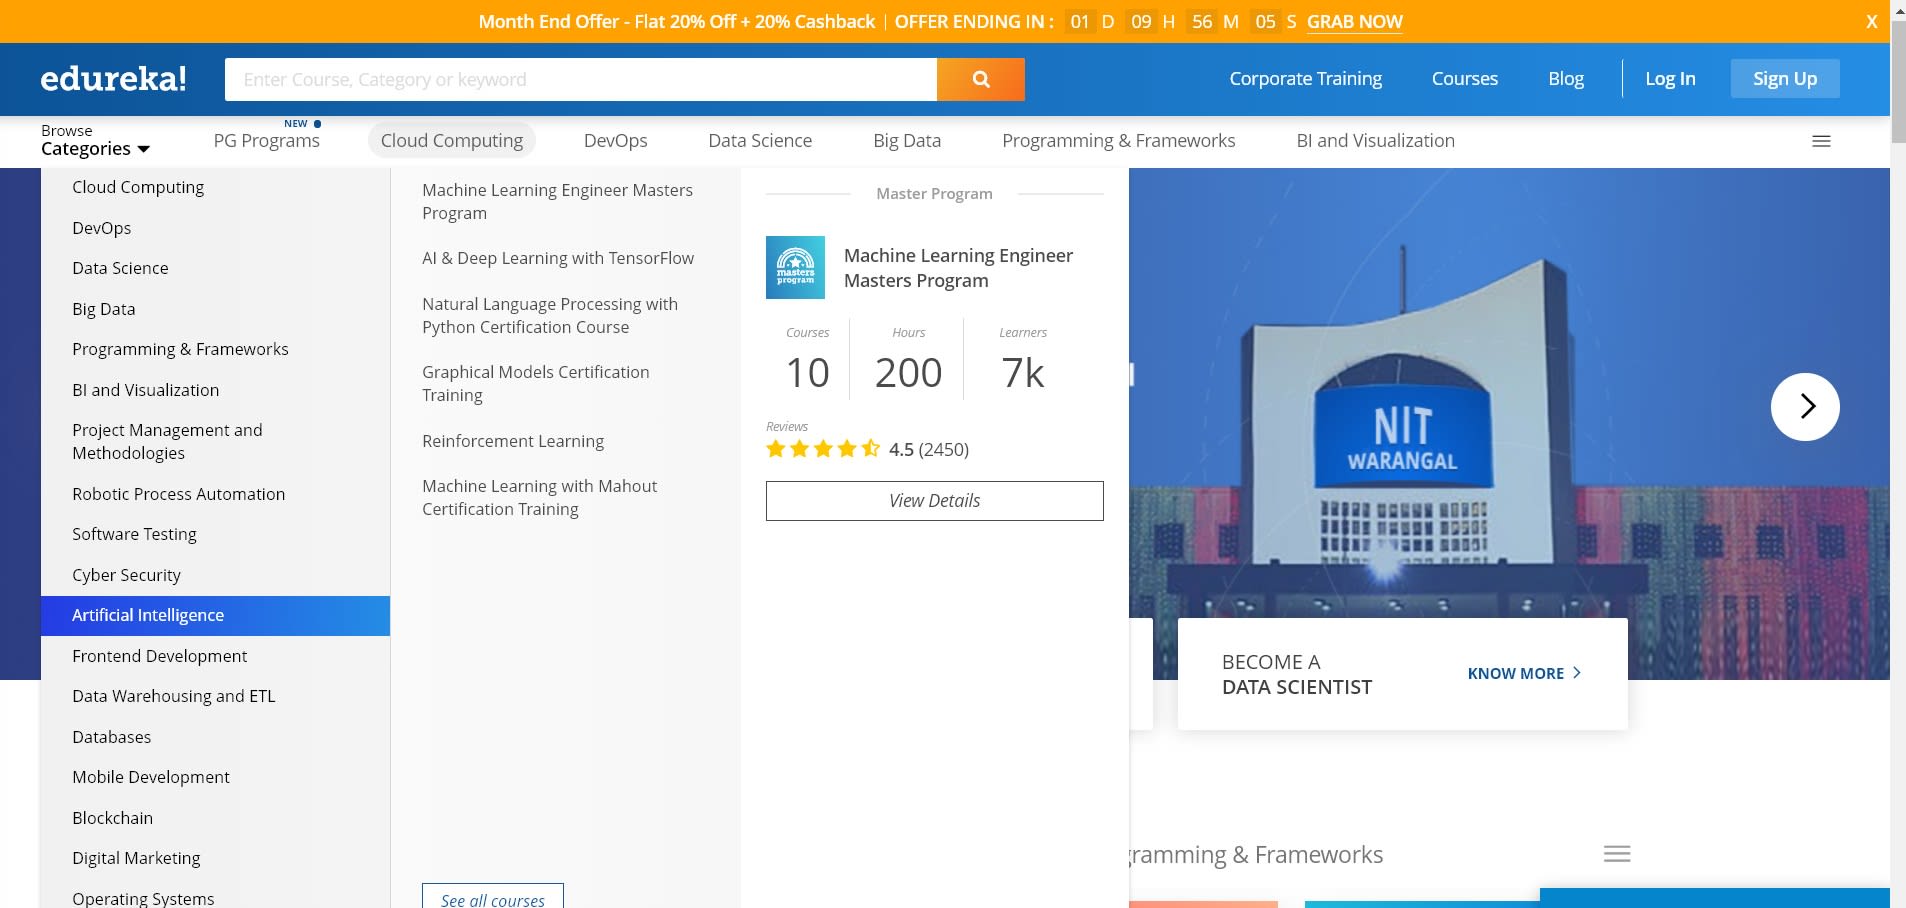
Task: Click the orange search magnifier button
Action: pyautogui.click(x=980, y=79)
